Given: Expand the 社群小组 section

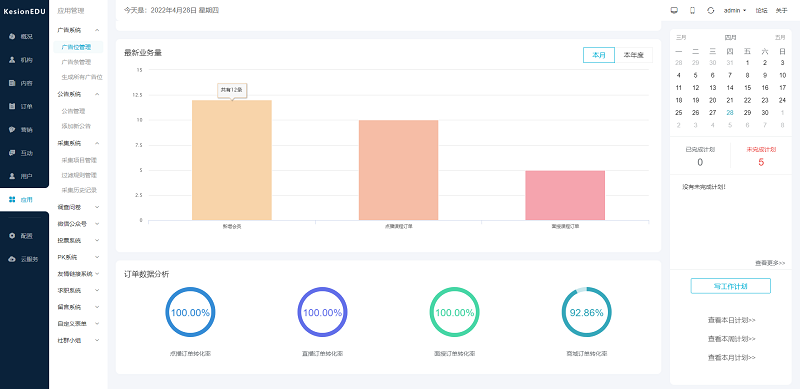Looking at the screenshot, I should (78, 340).
